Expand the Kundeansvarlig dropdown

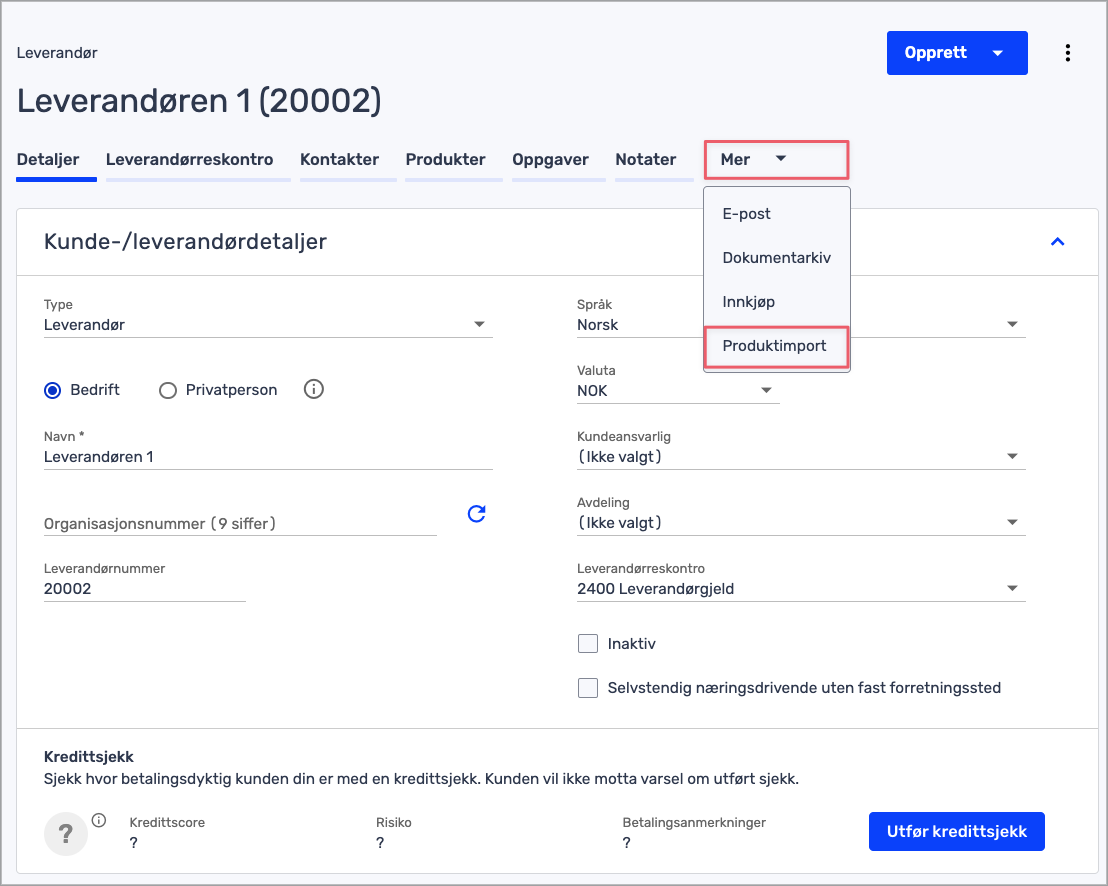(800, 457)
